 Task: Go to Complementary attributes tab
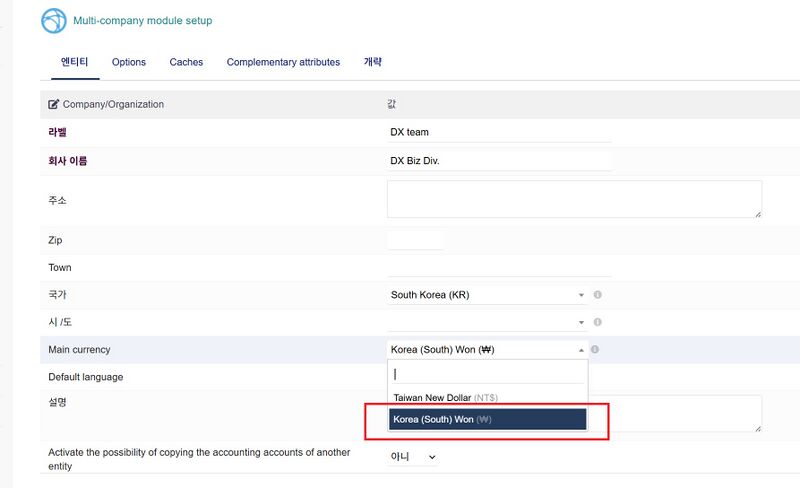pos(283,62)
